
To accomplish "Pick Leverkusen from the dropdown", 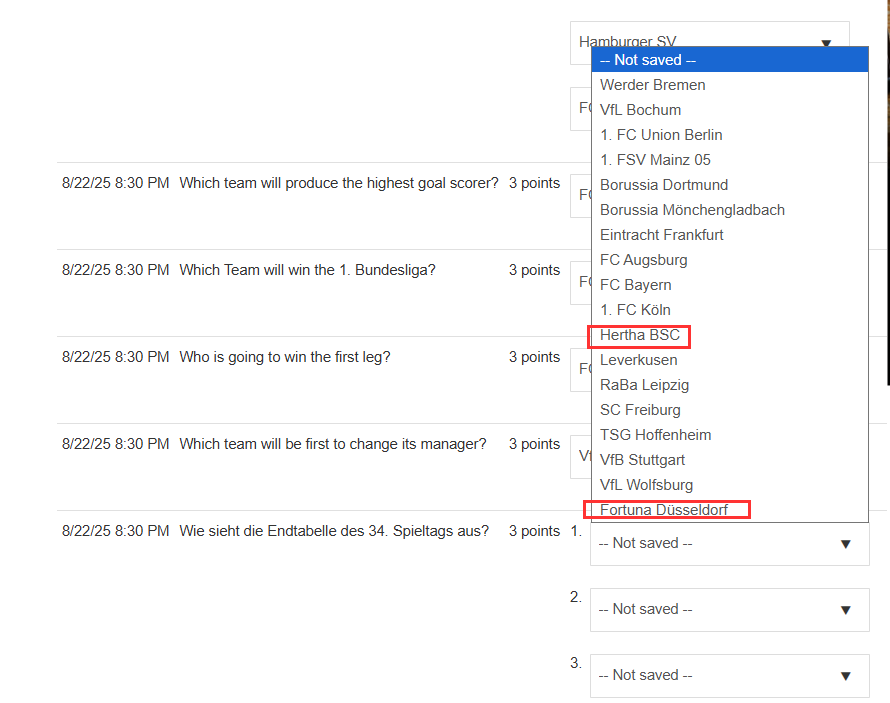I will pyautogui.click(x=729, y=360).
